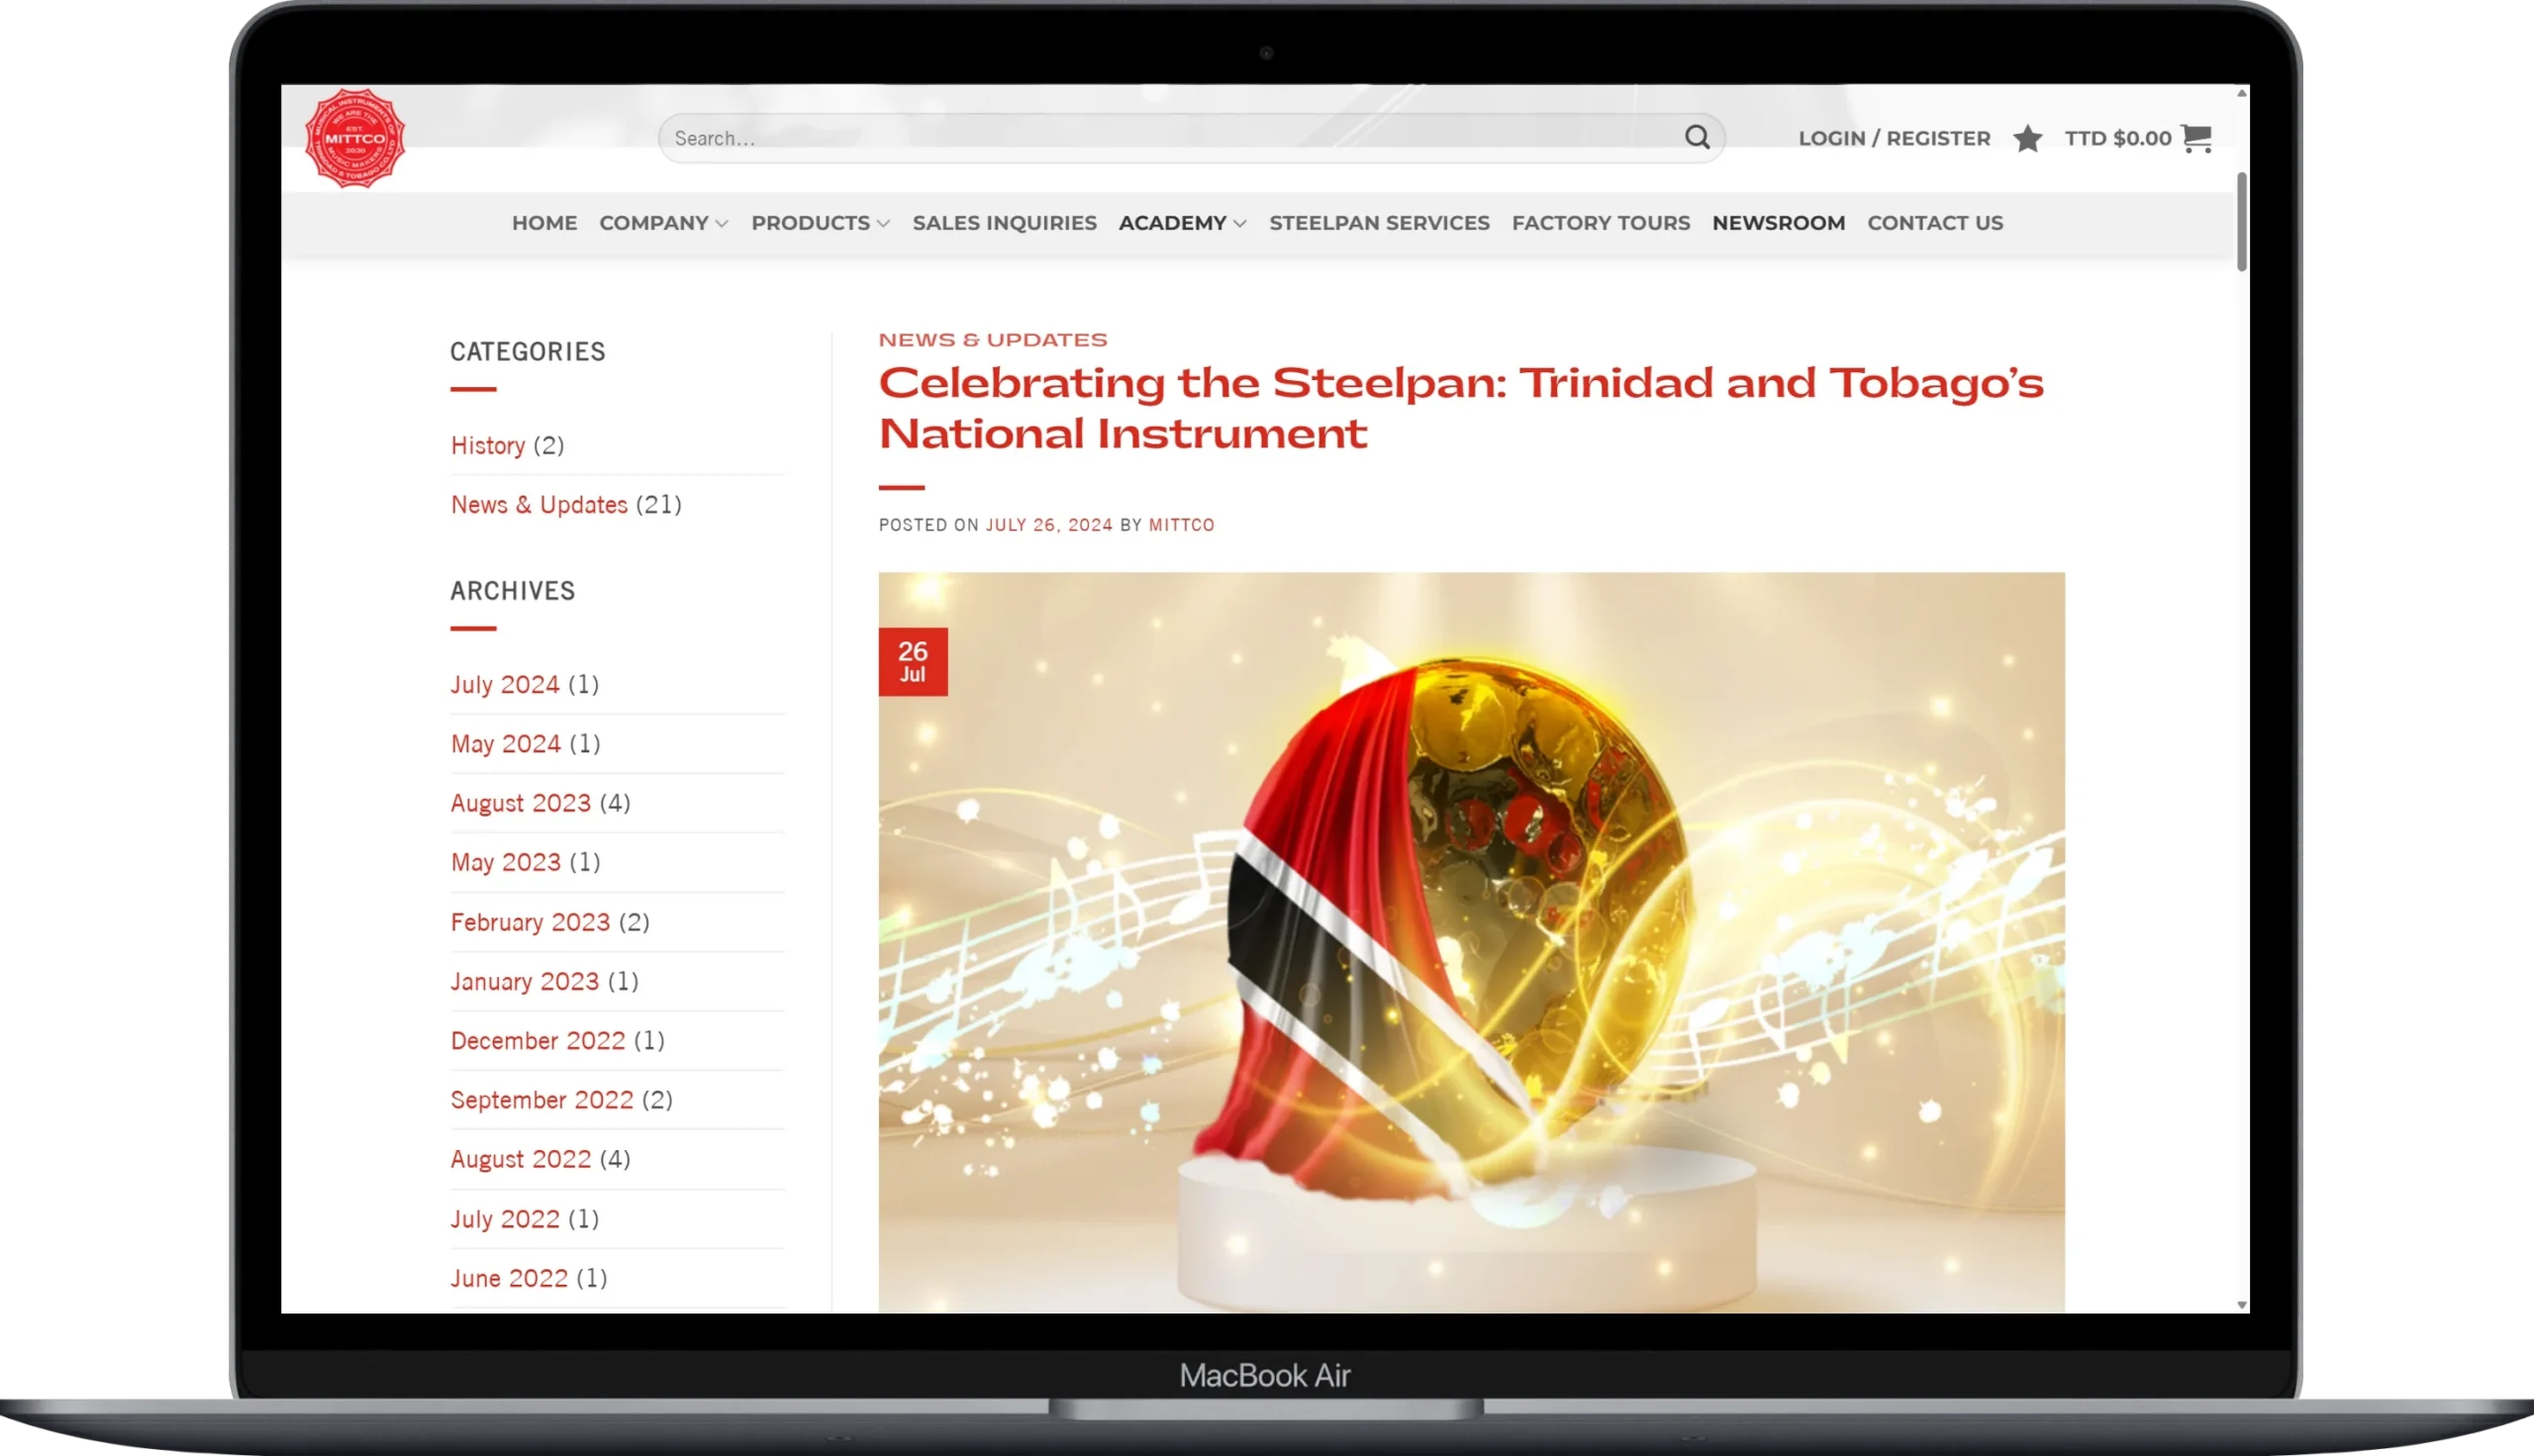This screenshot has width=2534, height=1456.
Task: Open the shopping cart icon
Action: click(x=2196, y=137)
